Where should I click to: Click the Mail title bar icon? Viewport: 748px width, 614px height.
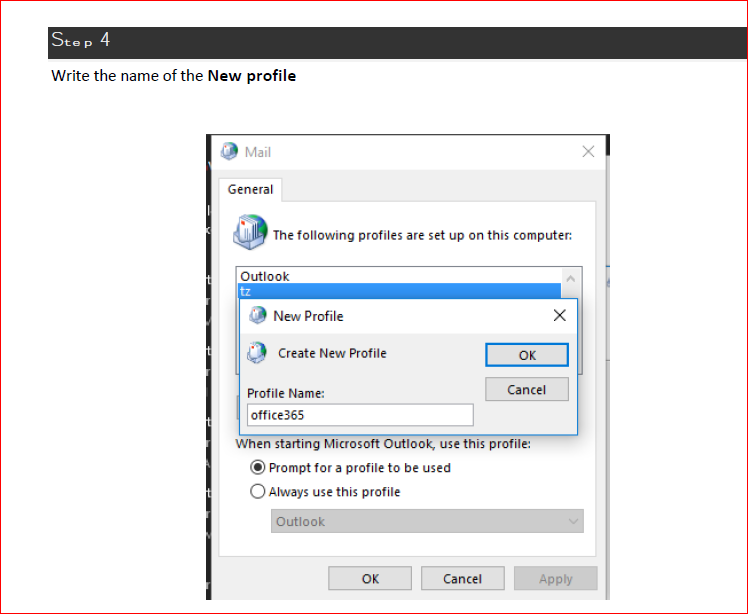tap(229, 151)
